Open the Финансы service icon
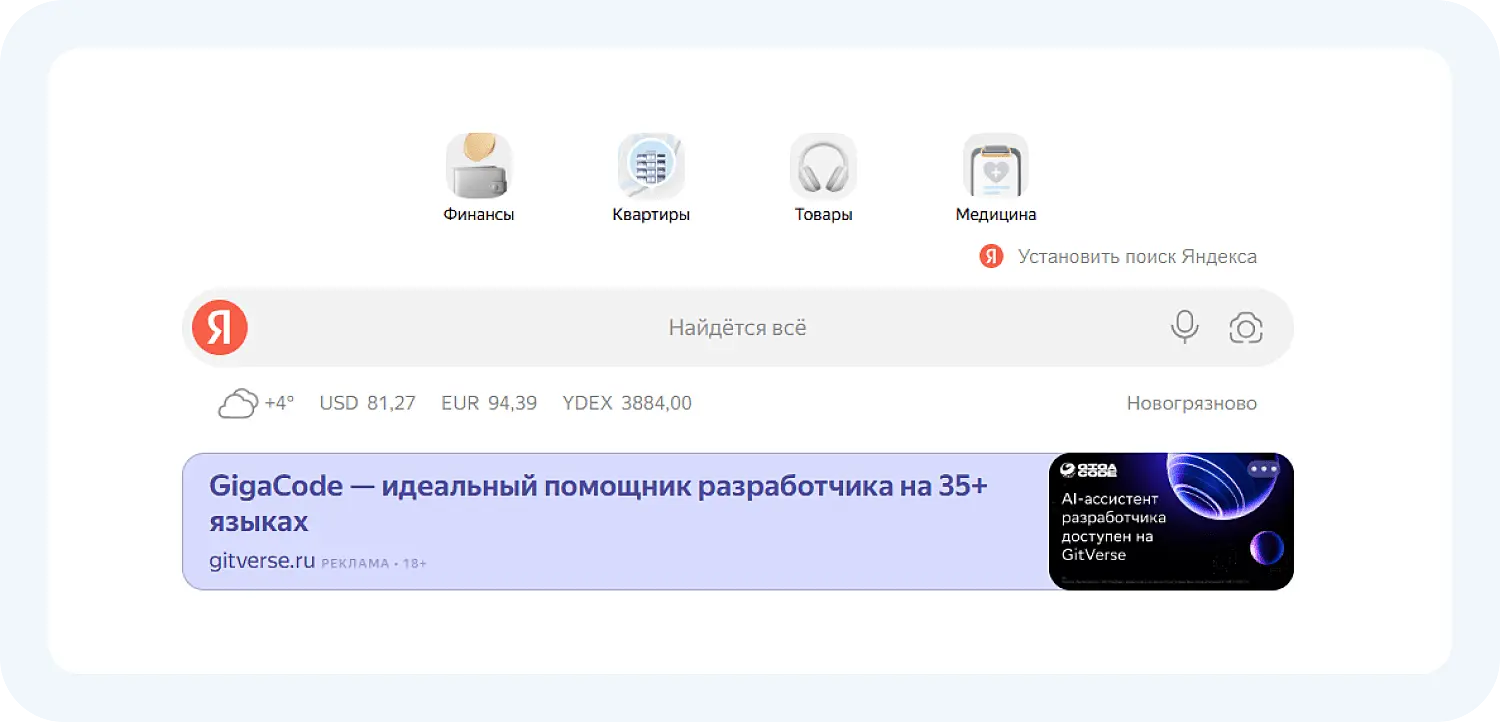 pos(479,167)
